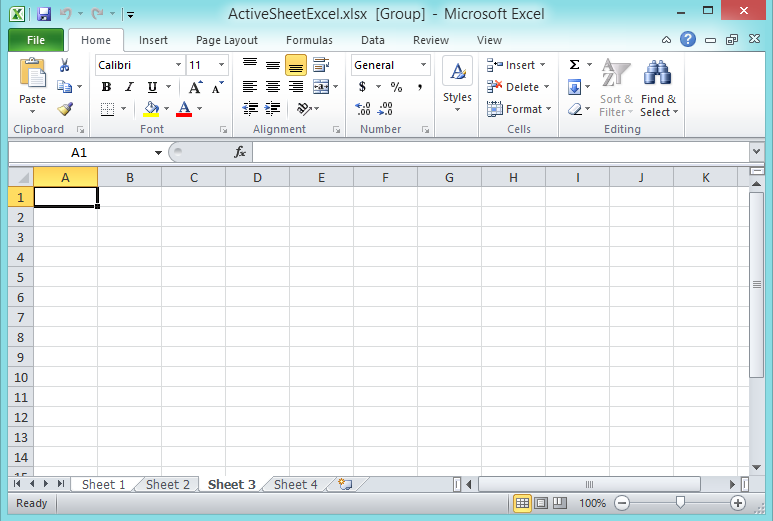Open Excel Help question mark
Viewport: 773px width, 521px height.
[x=688, y=39]
